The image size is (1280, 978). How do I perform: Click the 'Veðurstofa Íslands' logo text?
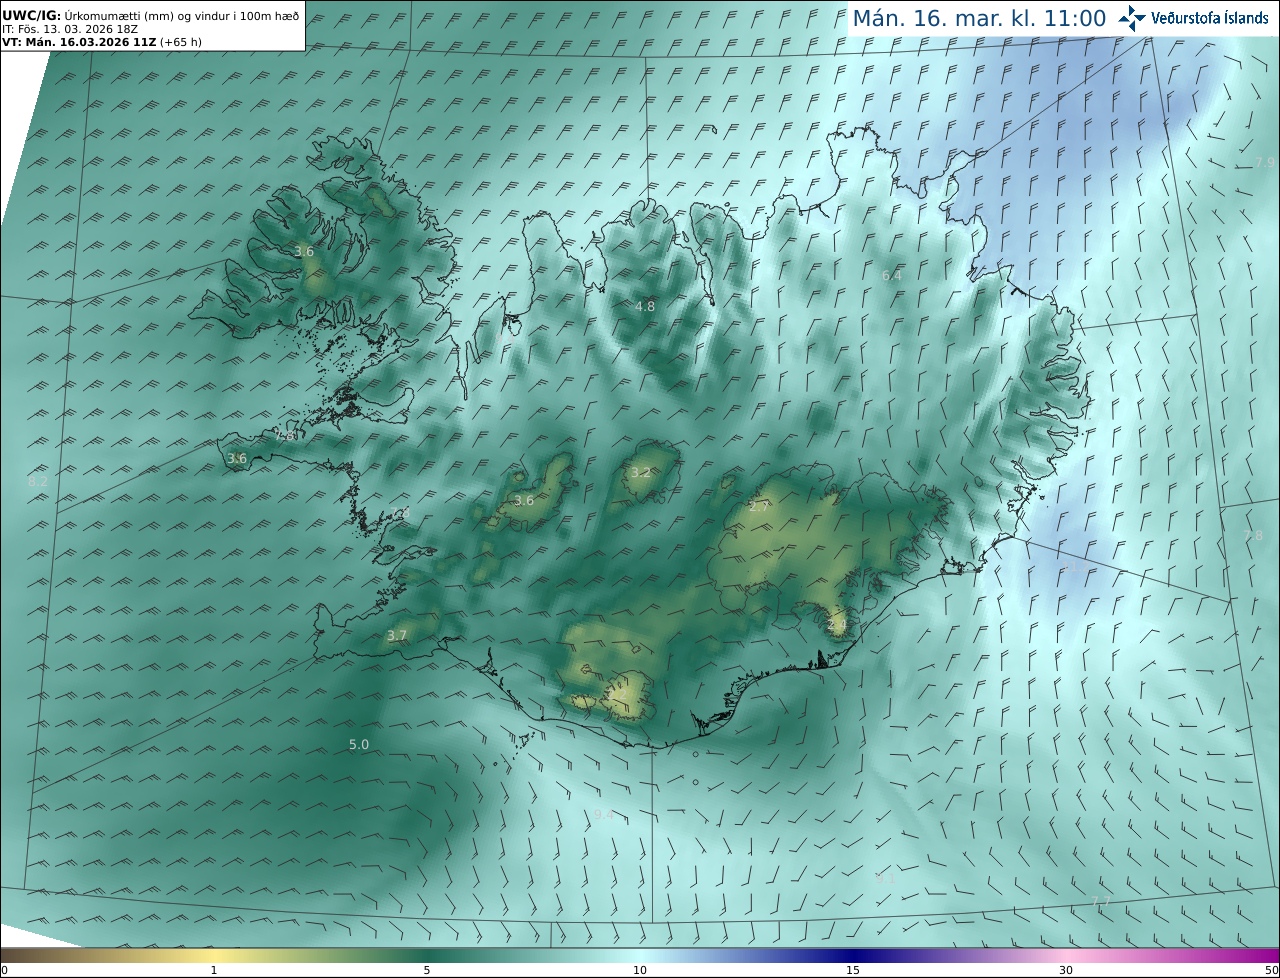(1209, 17)
